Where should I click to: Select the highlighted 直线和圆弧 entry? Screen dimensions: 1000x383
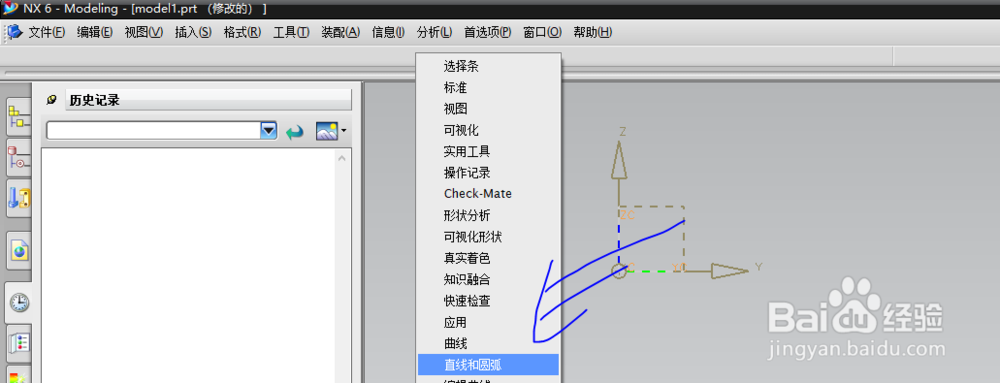pos(488,365)
